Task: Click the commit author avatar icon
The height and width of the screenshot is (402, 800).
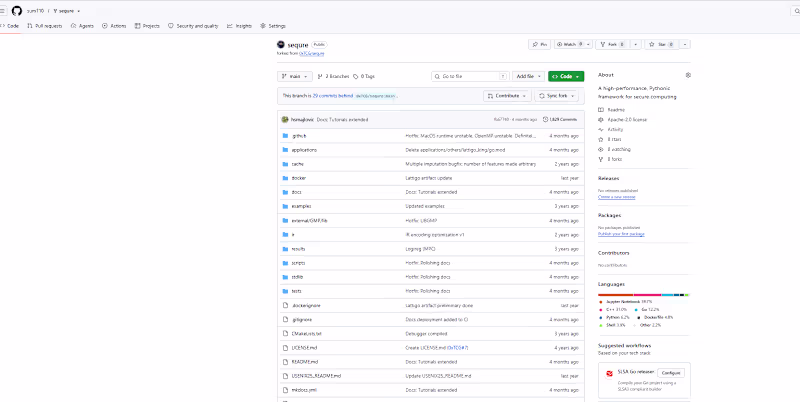Action: [x=285, y=119]
